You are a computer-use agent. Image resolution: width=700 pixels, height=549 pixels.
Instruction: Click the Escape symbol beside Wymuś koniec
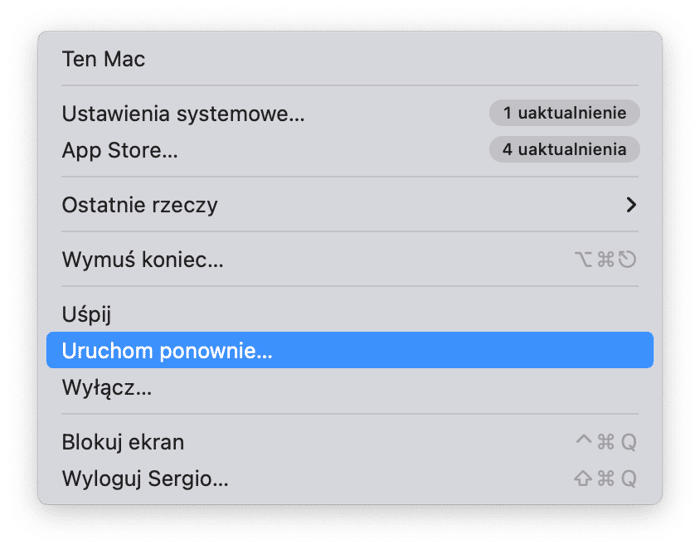627,261
